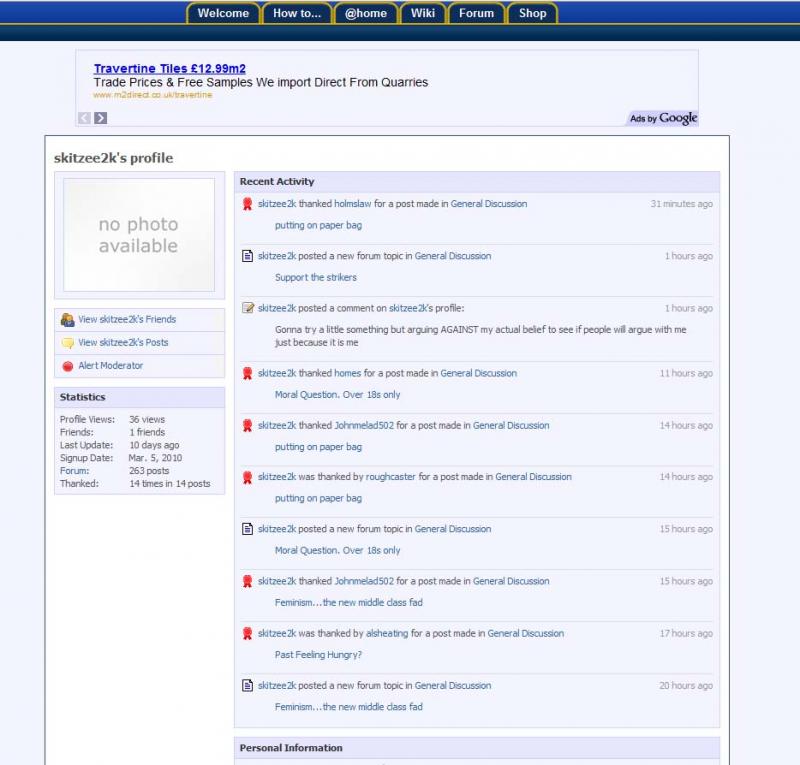This screenshot has width=800, height=765.
Task: Click the ad's next arrow button
Action: [x=101, y=118]
